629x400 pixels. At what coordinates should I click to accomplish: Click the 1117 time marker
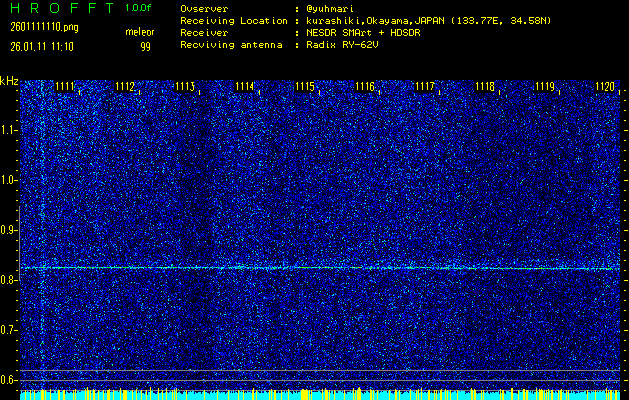tap(424, 87)
